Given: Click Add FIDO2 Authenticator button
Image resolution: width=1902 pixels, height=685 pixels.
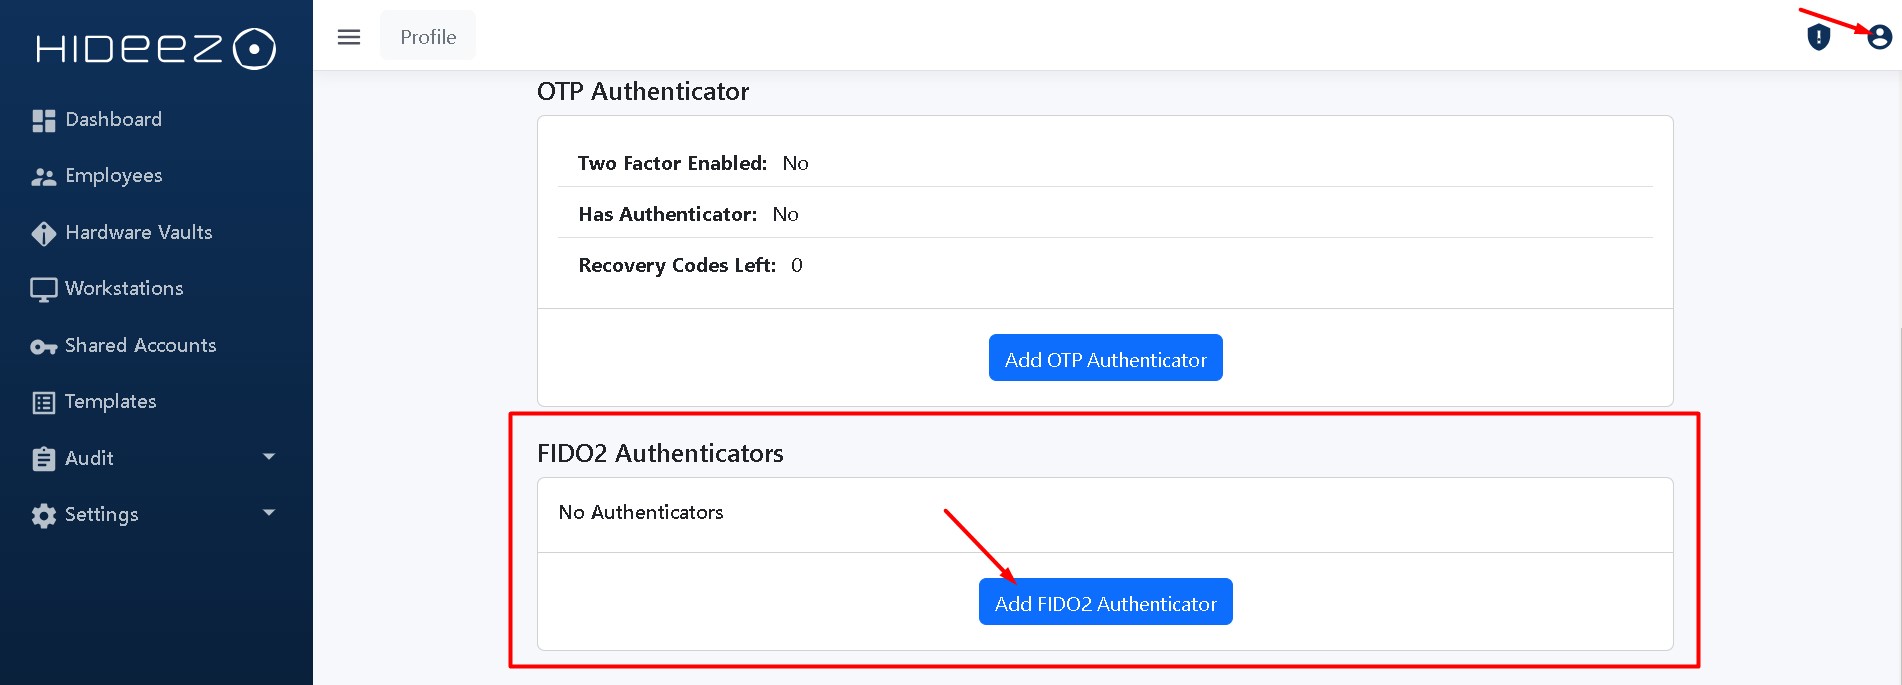Looking at the screenshot, I should click(1105, 602).
